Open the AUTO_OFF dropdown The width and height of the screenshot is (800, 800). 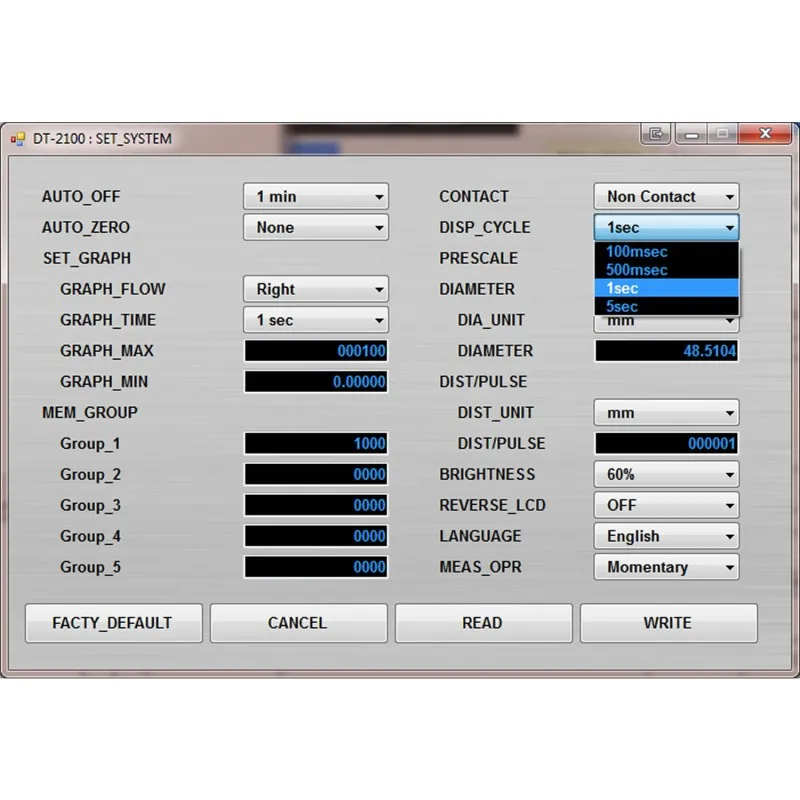coord(315,197)
